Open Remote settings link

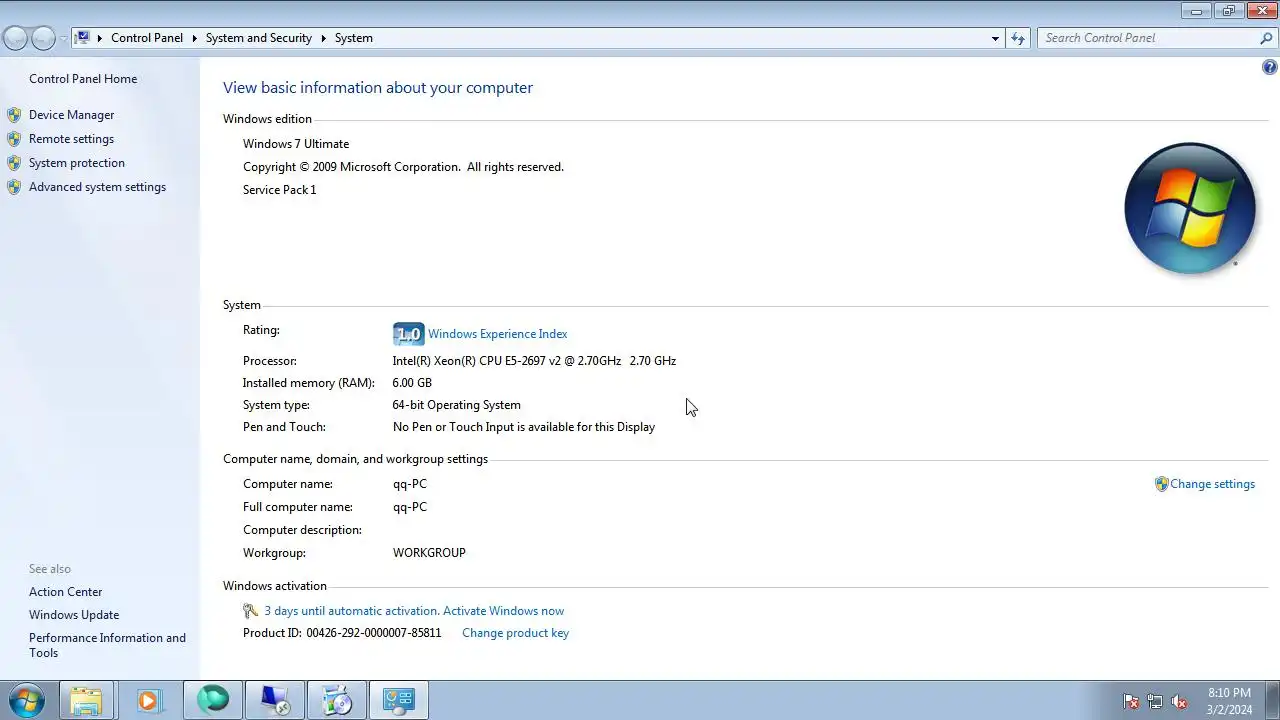tap(71, 139)
